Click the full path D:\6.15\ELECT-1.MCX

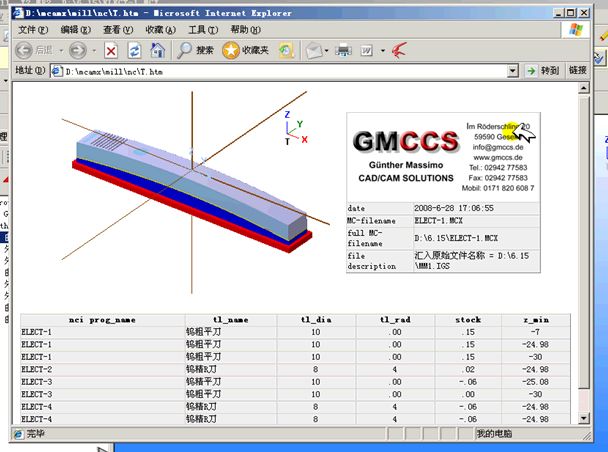point(456,238)
